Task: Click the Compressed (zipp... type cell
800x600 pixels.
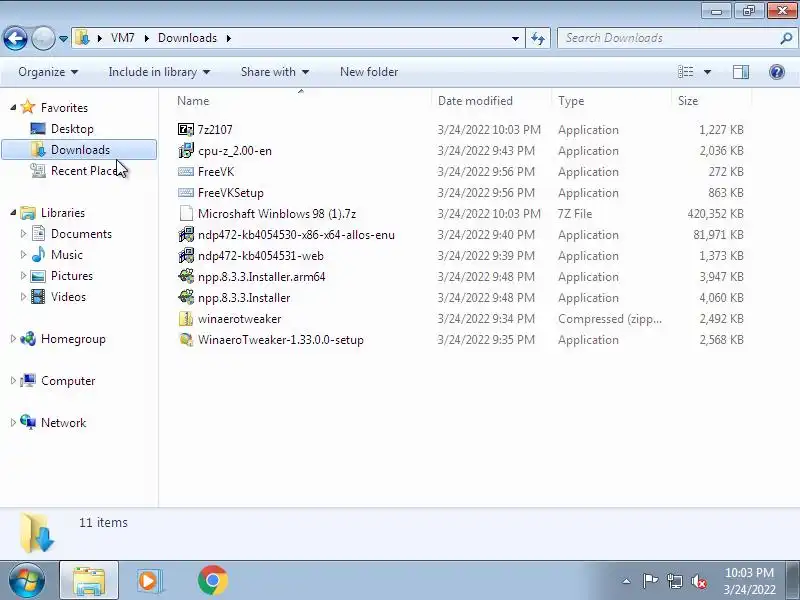Action: pyautogui.click(x=610, y=319)
